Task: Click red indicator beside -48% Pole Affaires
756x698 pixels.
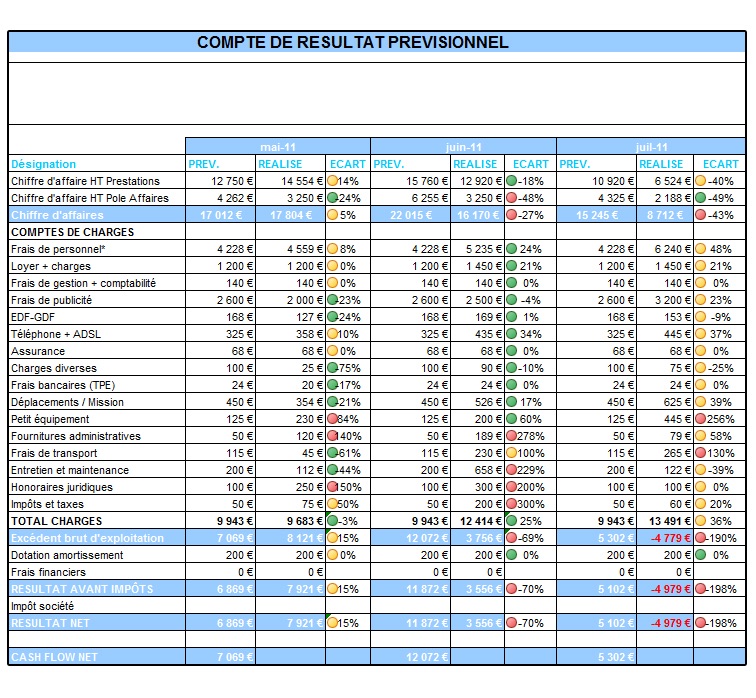Action: (512, 198)
